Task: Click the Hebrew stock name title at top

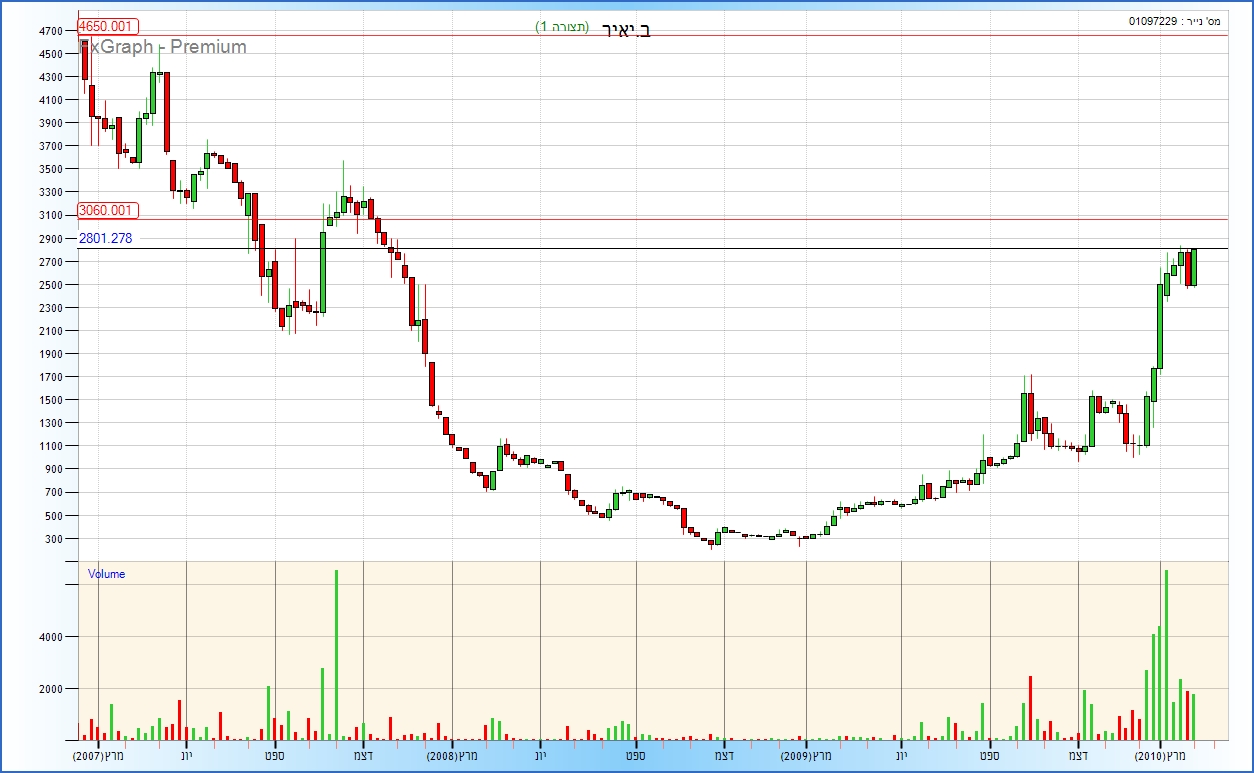Action: pyautogui.click(x=627, y=29)
